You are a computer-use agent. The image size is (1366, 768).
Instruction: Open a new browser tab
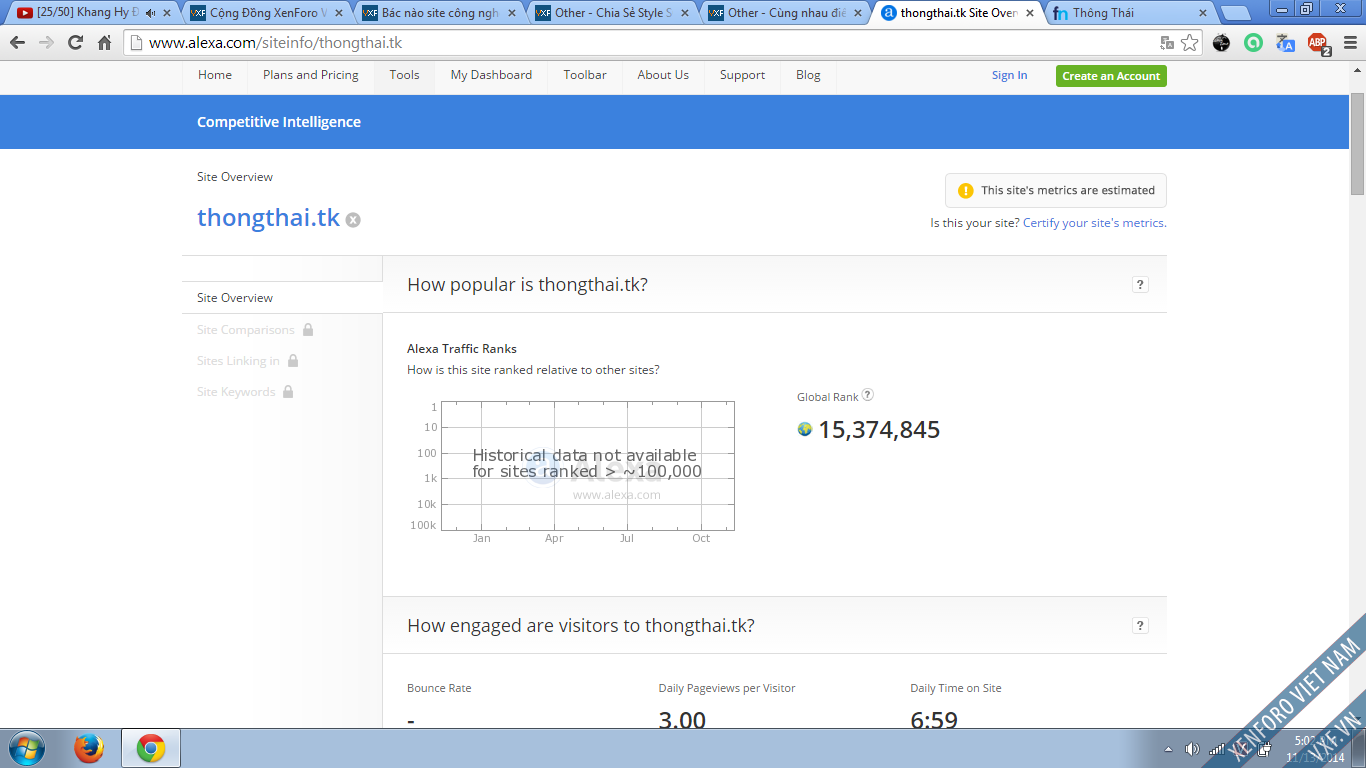1235,14
